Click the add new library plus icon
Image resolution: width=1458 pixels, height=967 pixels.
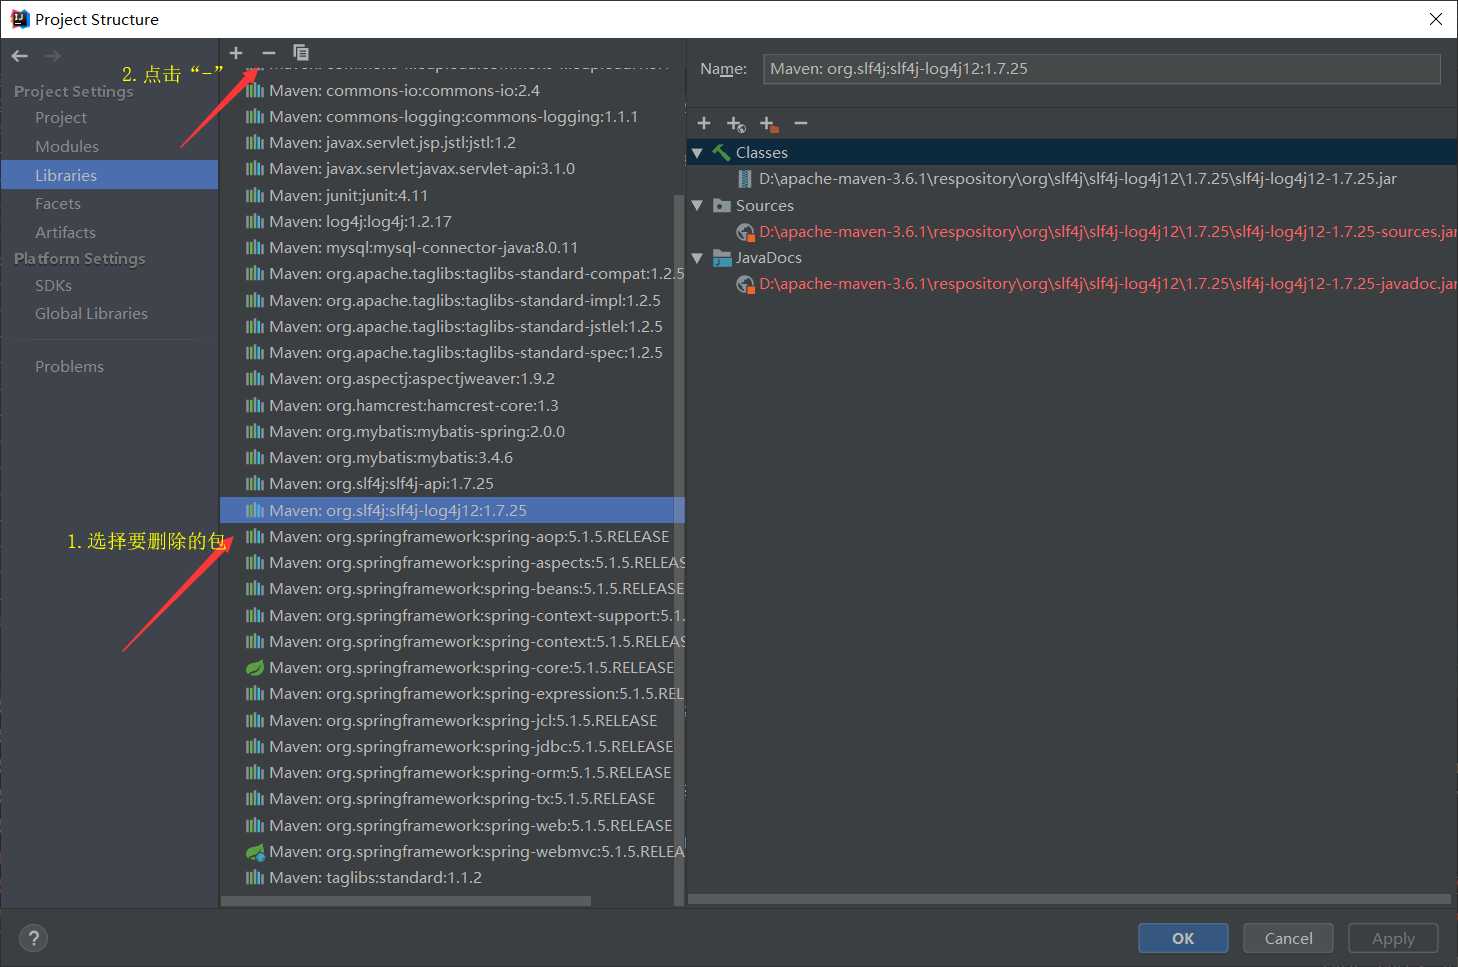click(236, 53)
